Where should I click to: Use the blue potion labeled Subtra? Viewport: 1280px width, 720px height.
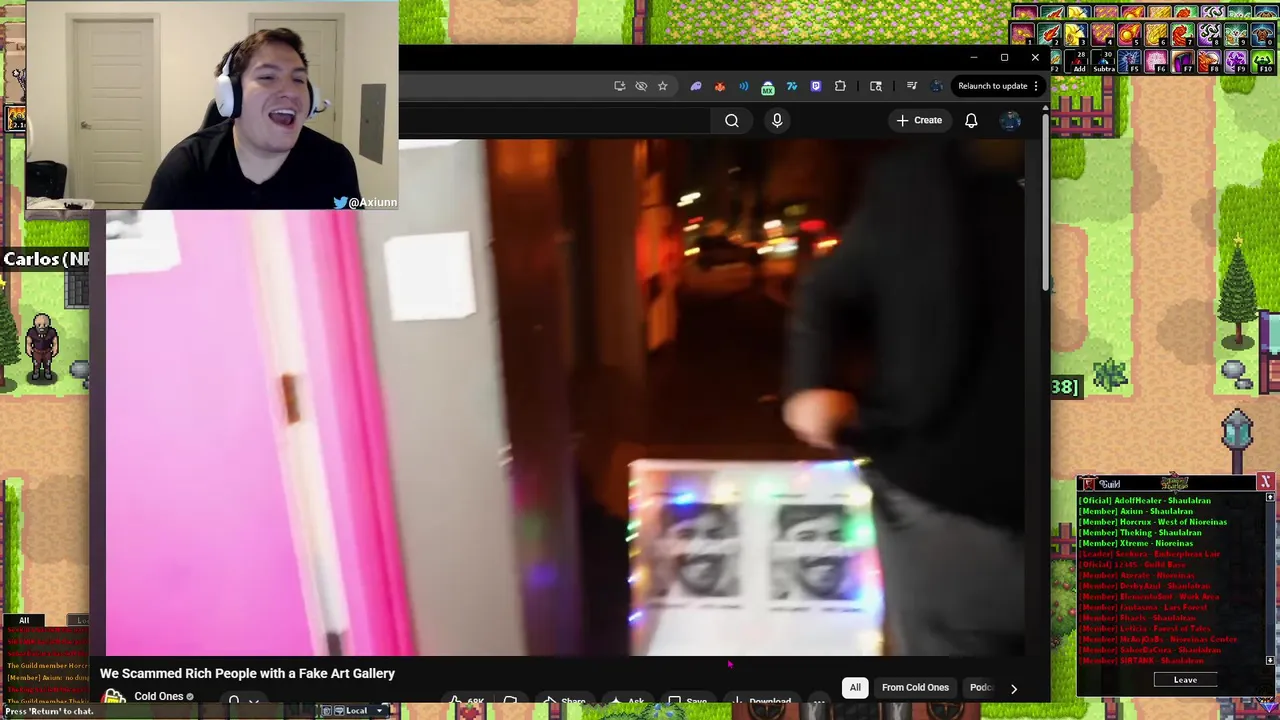tap(1103, 61)
